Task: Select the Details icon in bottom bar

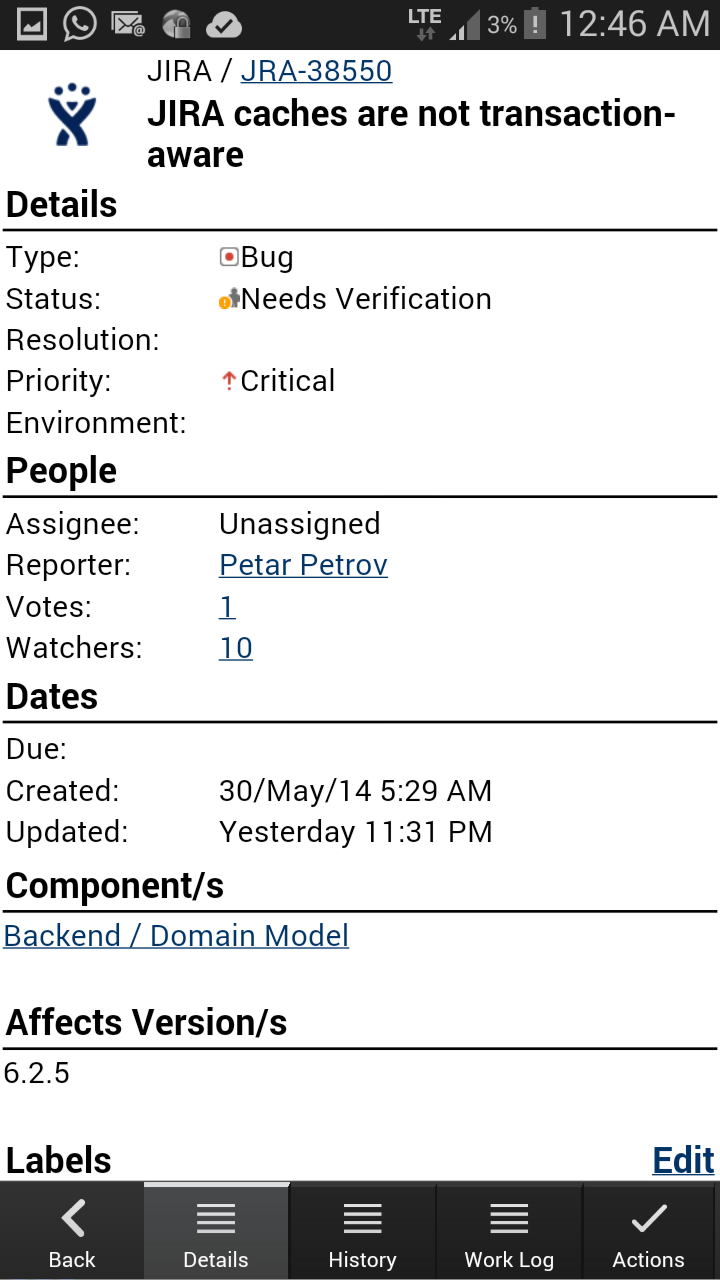Action: pyautogui.click(x=215, y=1218)
